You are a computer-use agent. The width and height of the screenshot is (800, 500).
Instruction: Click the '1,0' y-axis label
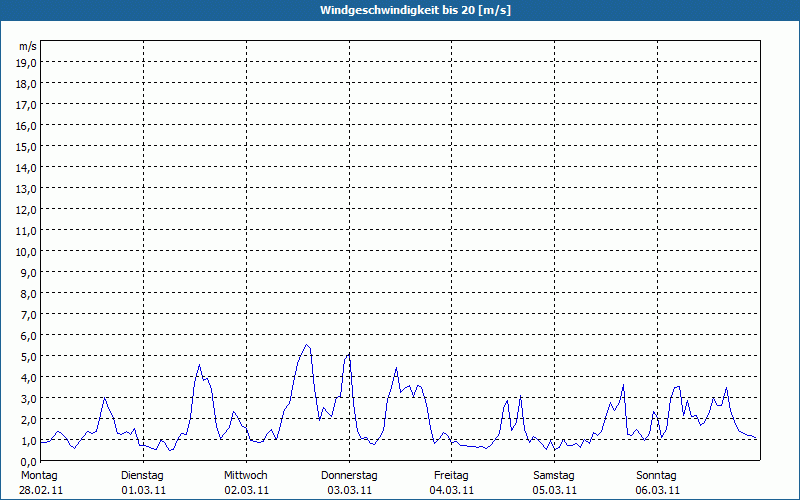[29, 441]
